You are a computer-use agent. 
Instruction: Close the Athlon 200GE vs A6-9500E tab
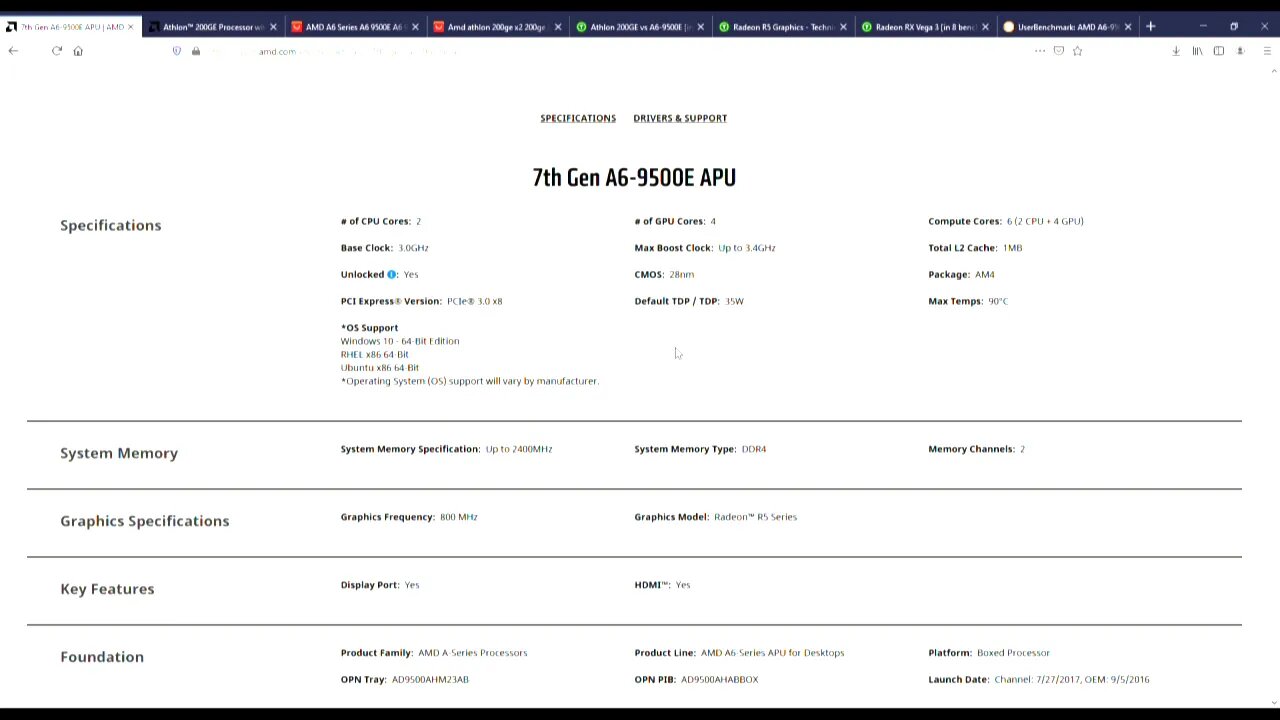[x=700, y=27]
